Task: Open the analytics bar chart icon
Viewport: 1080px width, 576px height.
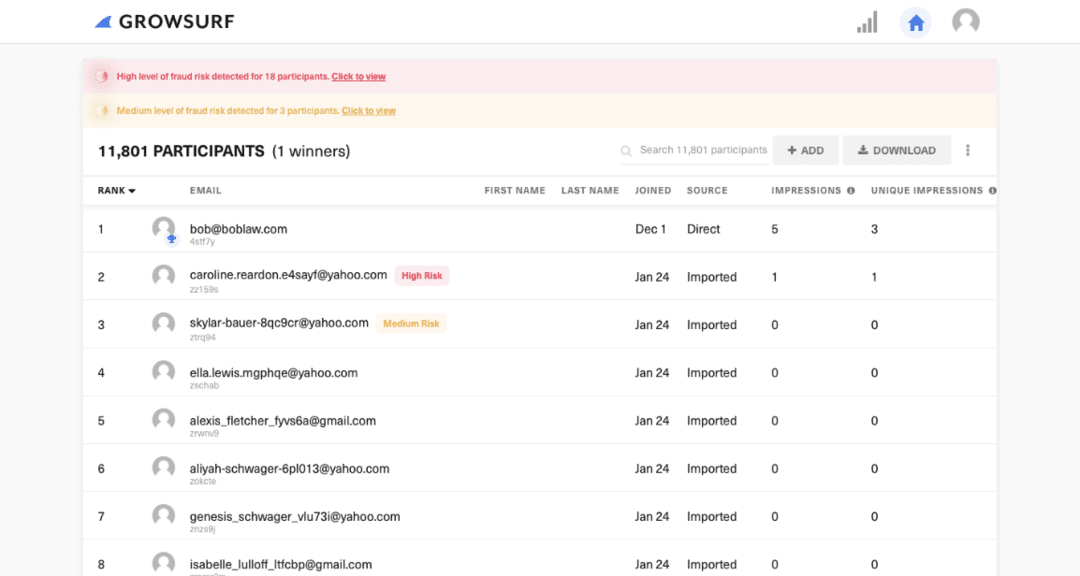Action: click(x=867, y=21)
